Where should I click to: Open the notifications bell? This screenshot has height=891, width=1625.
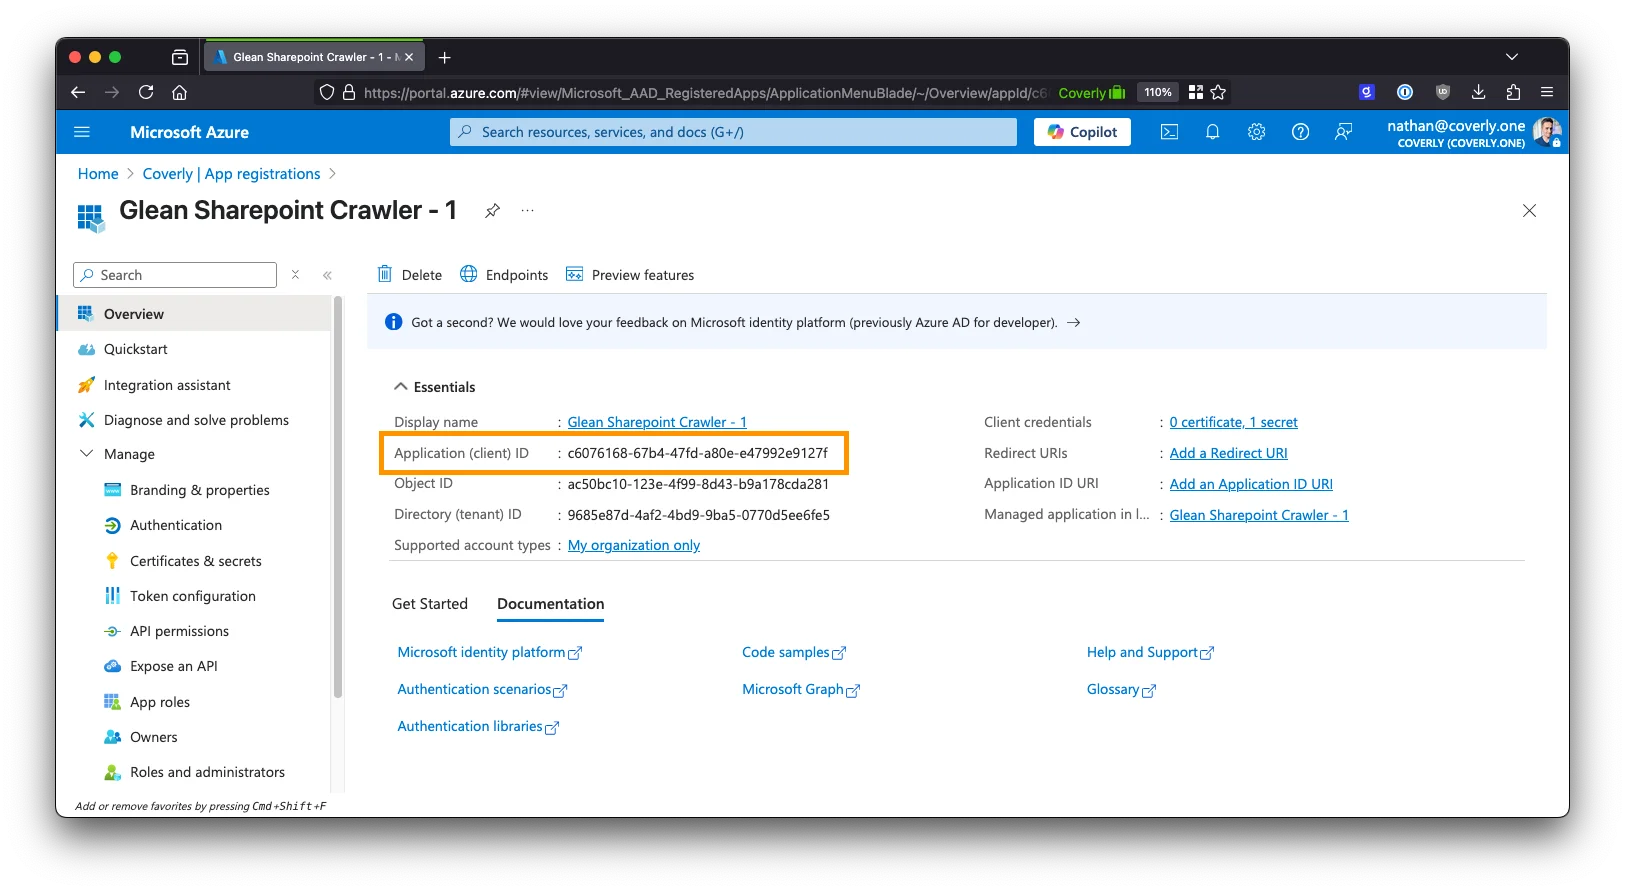(1212, 132)
